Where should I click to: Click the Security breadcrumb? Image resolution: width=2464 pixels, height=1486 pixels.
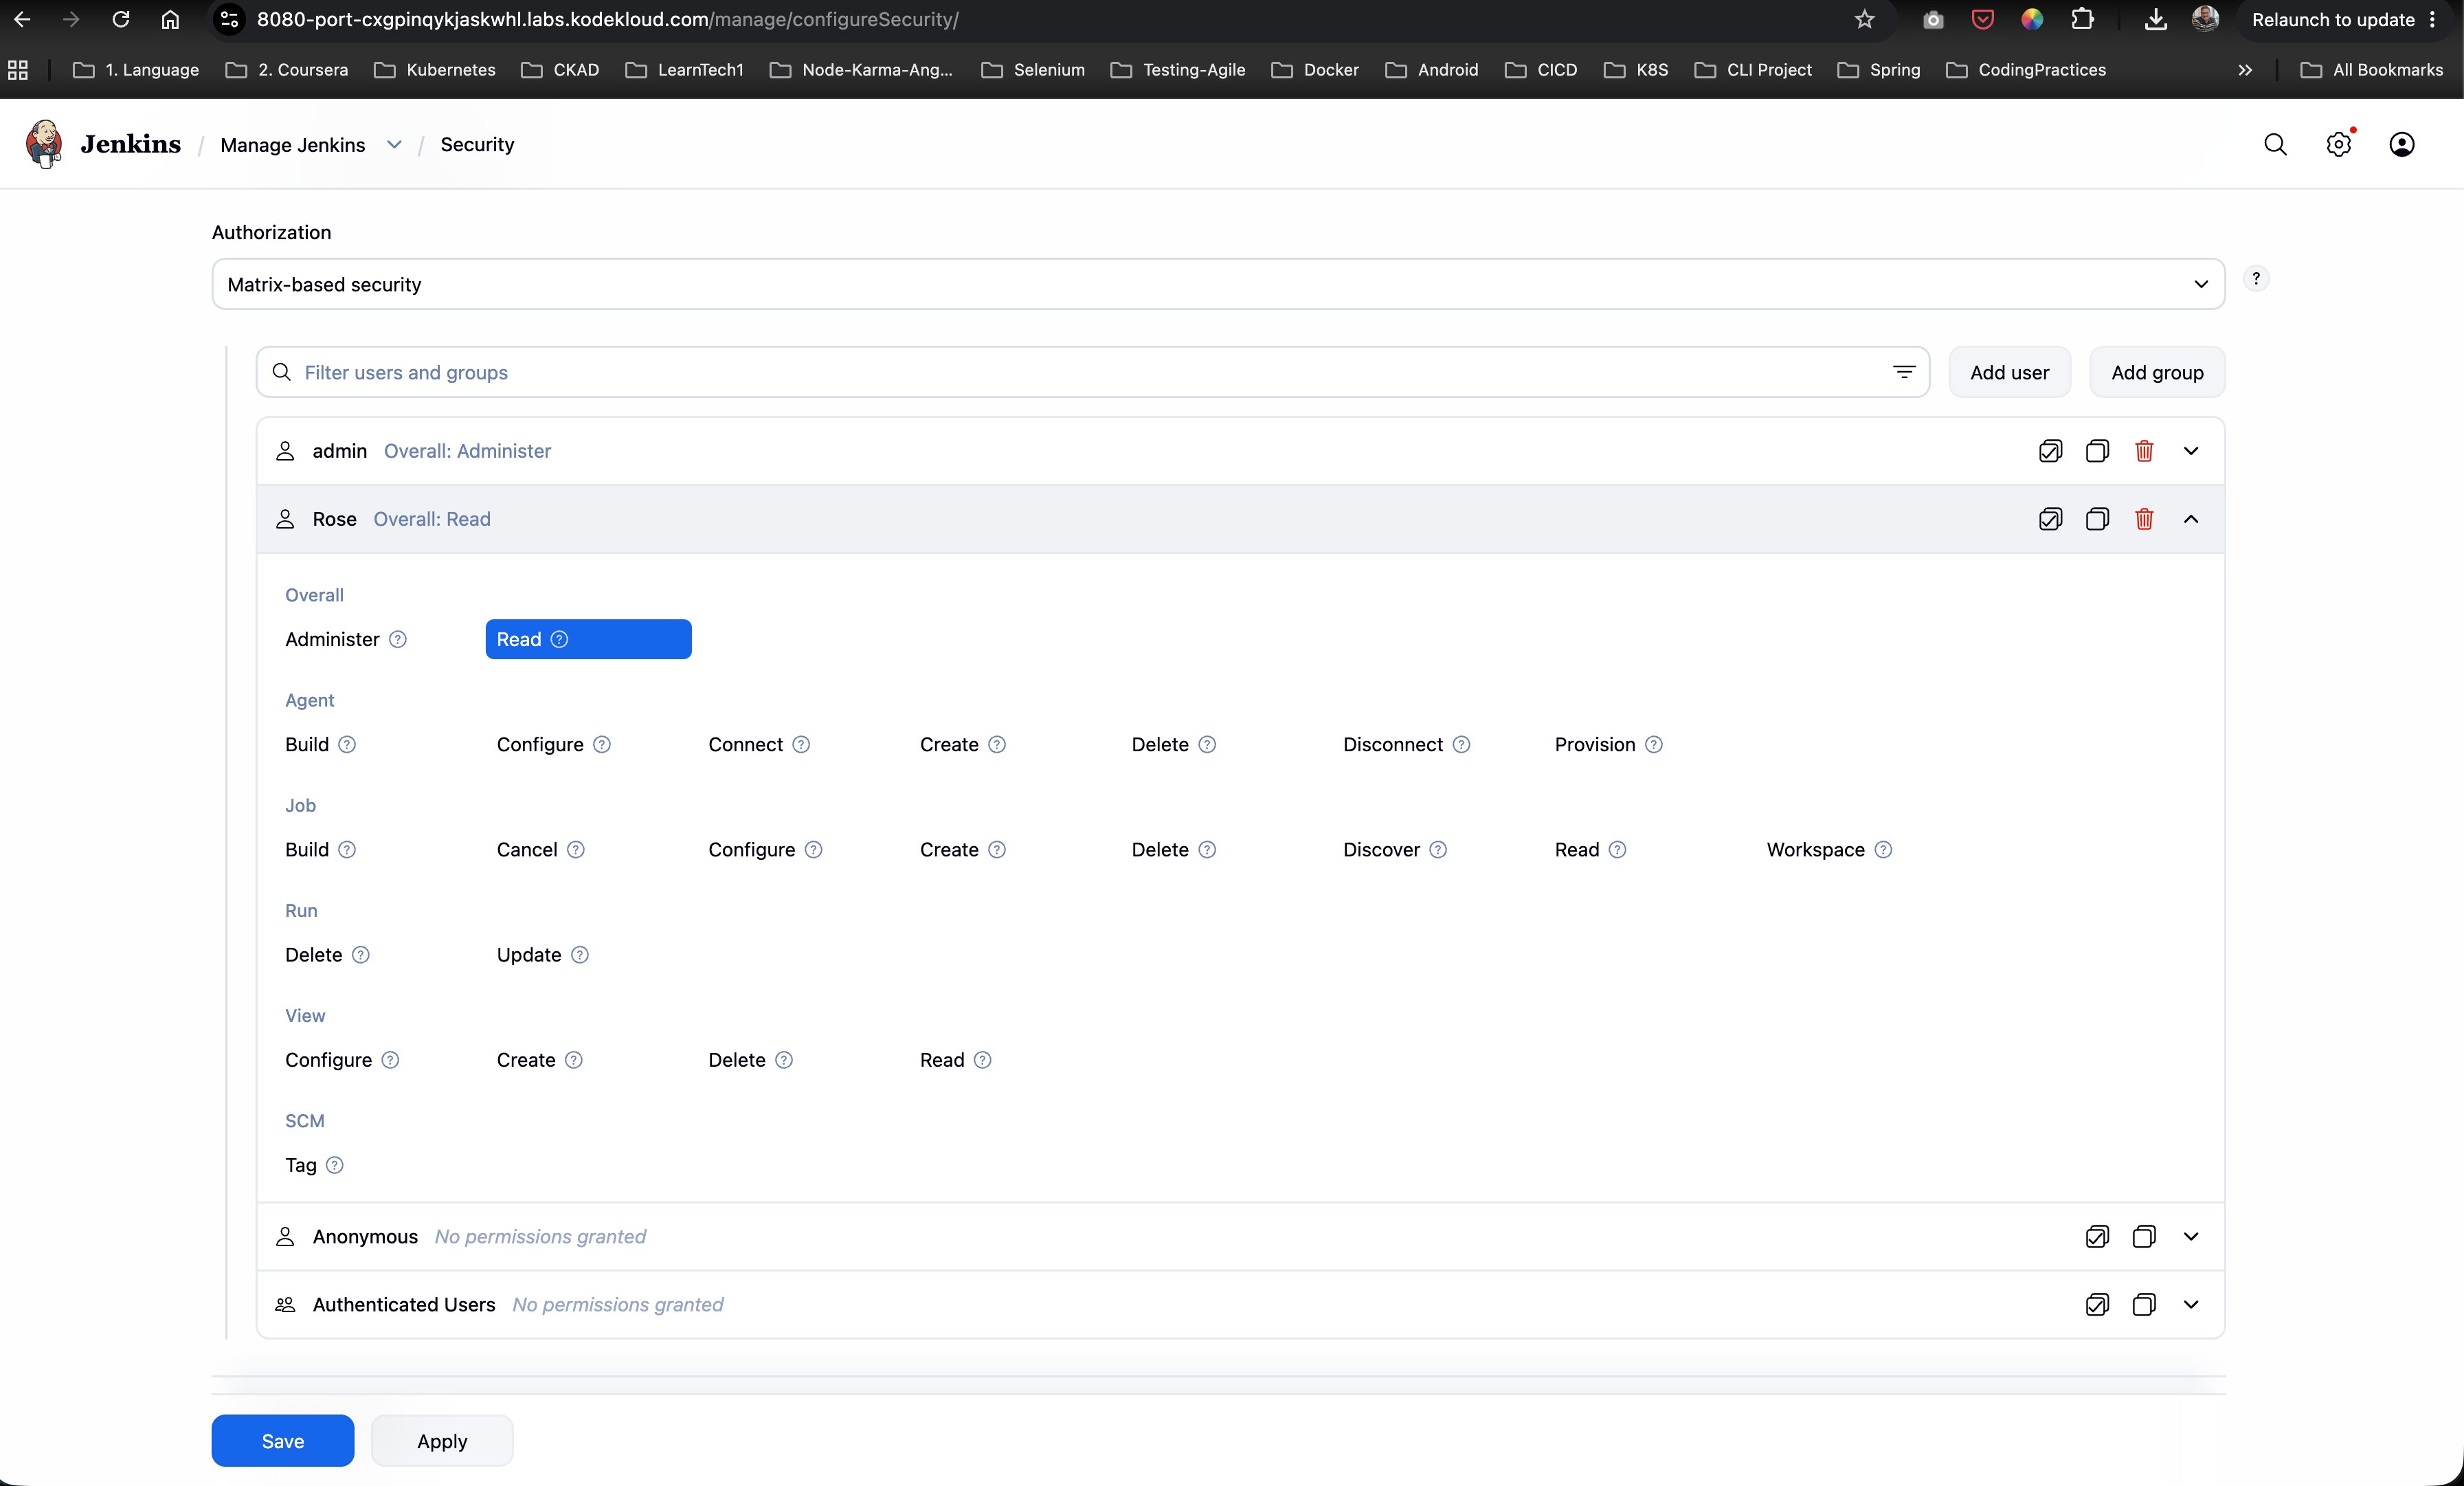(477, 144)
